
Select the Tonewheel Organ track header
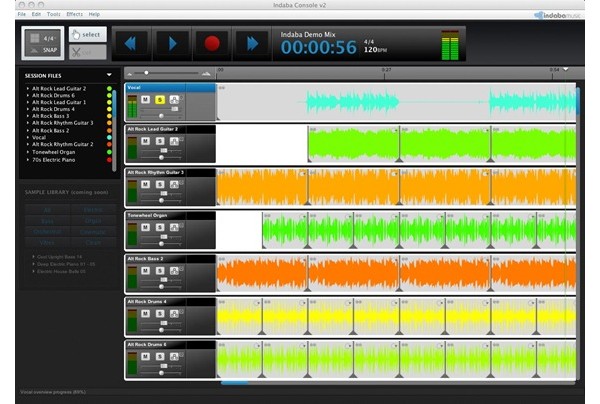point(170,215)
